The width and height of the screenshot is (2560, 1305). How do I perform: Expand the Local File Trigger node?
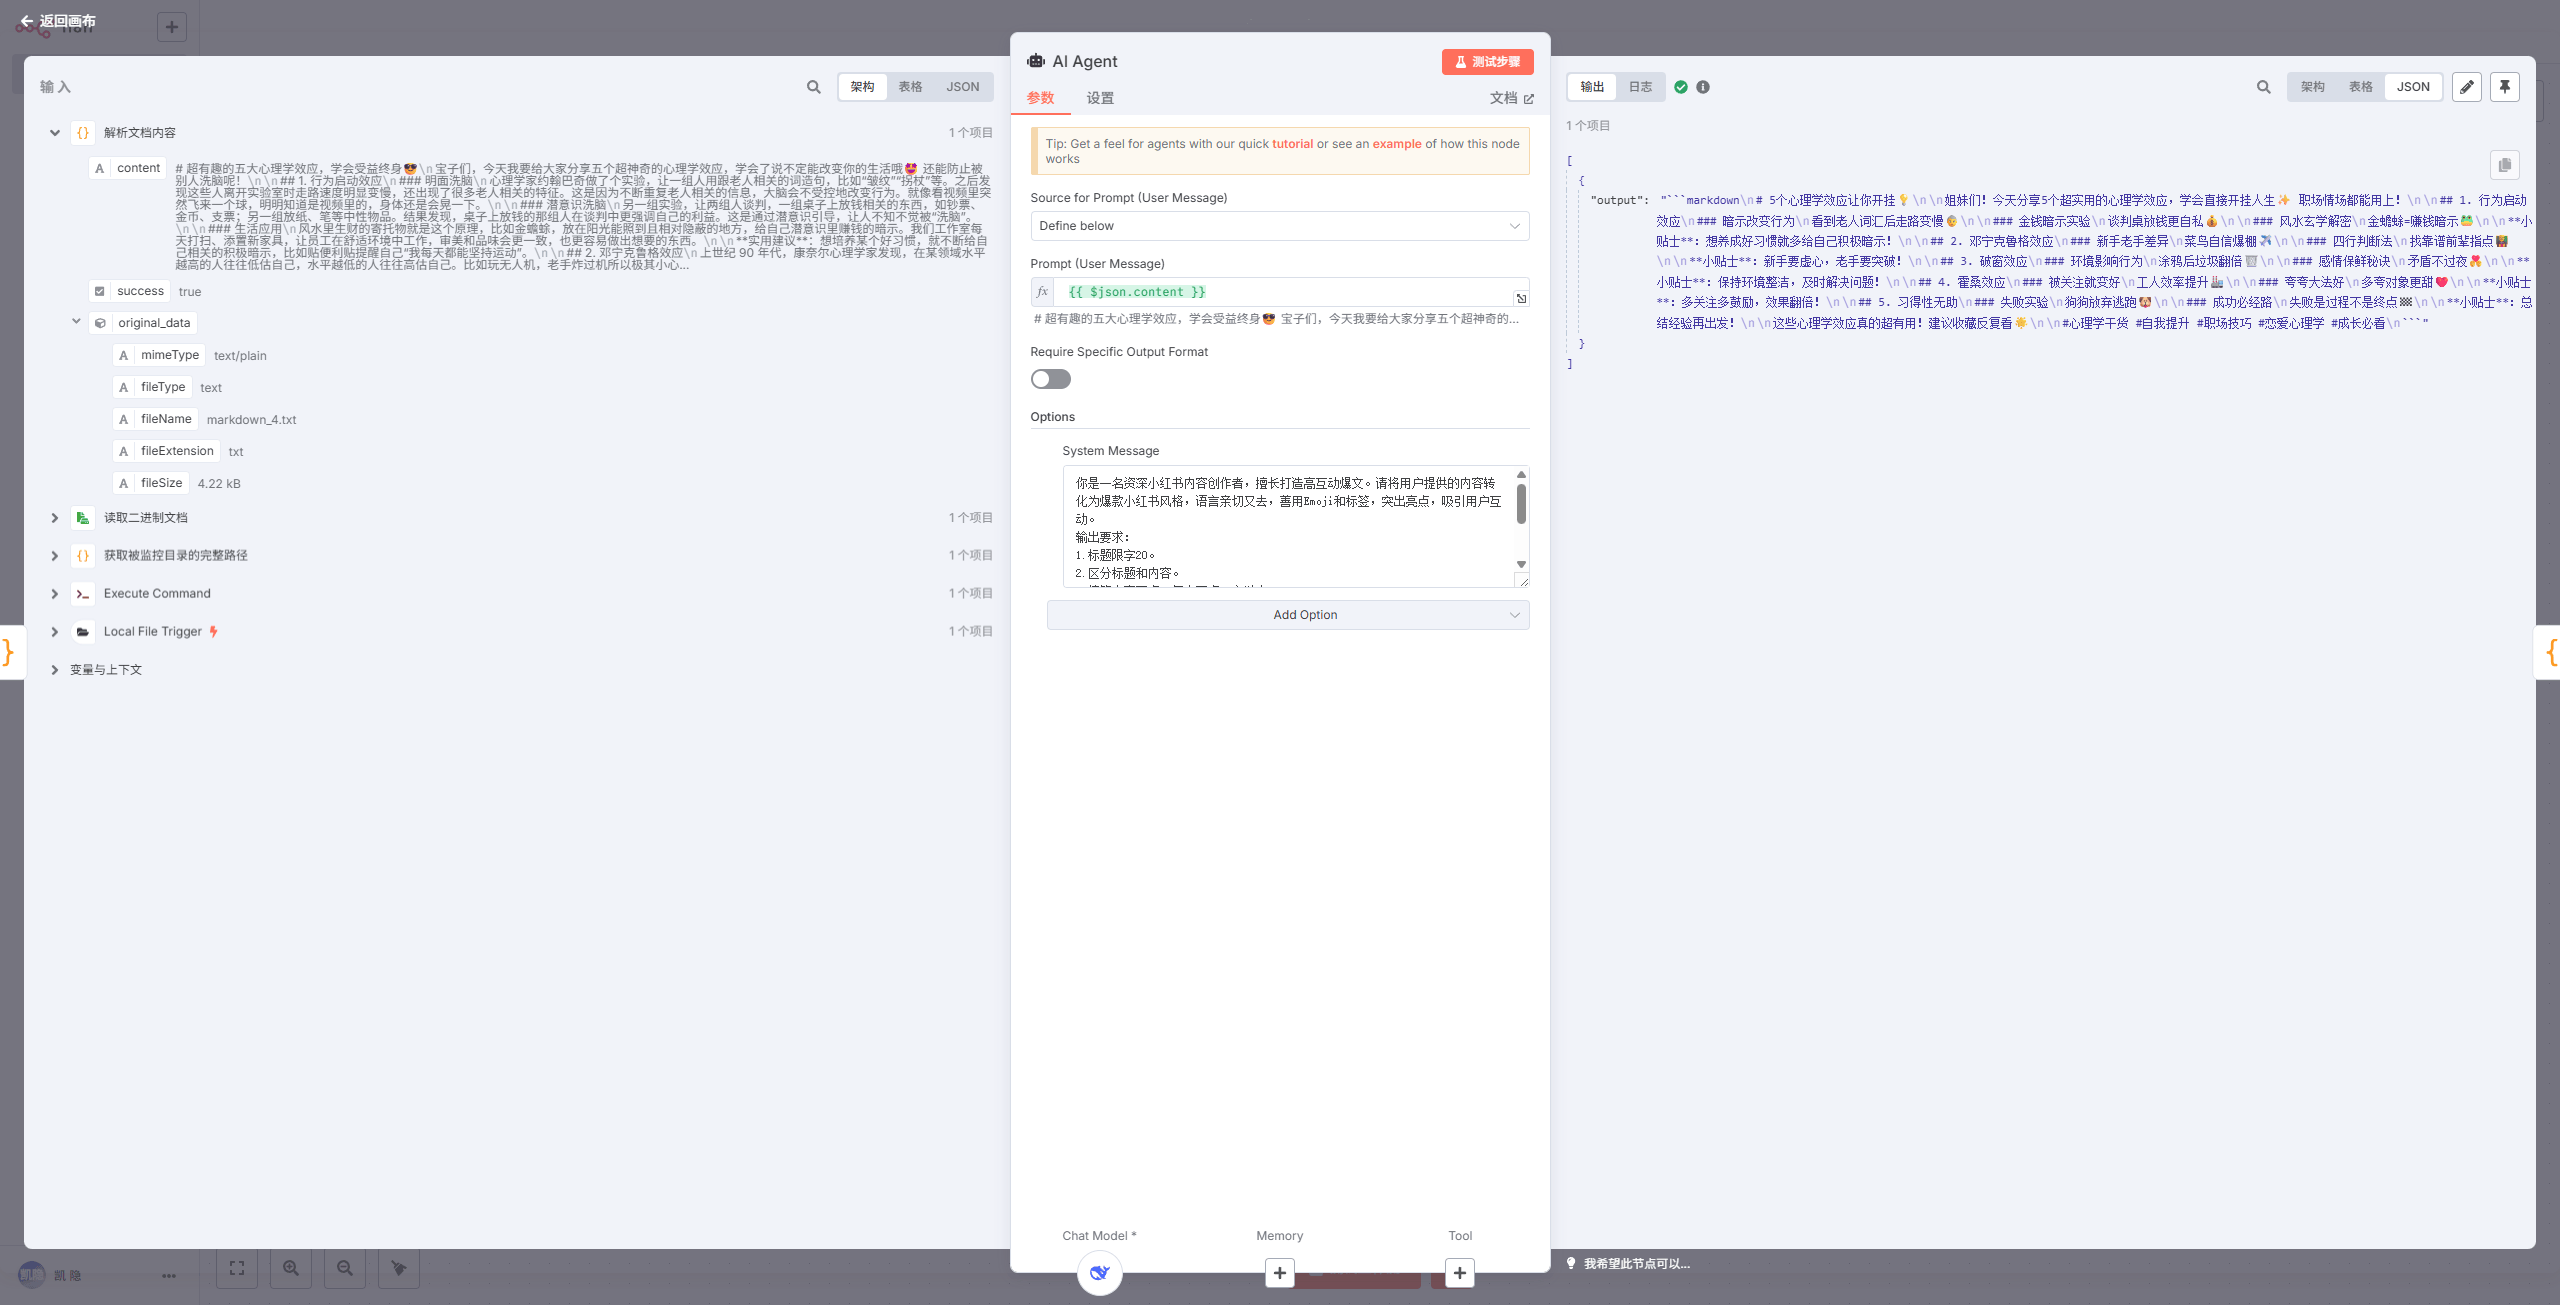tap(55, 632)
